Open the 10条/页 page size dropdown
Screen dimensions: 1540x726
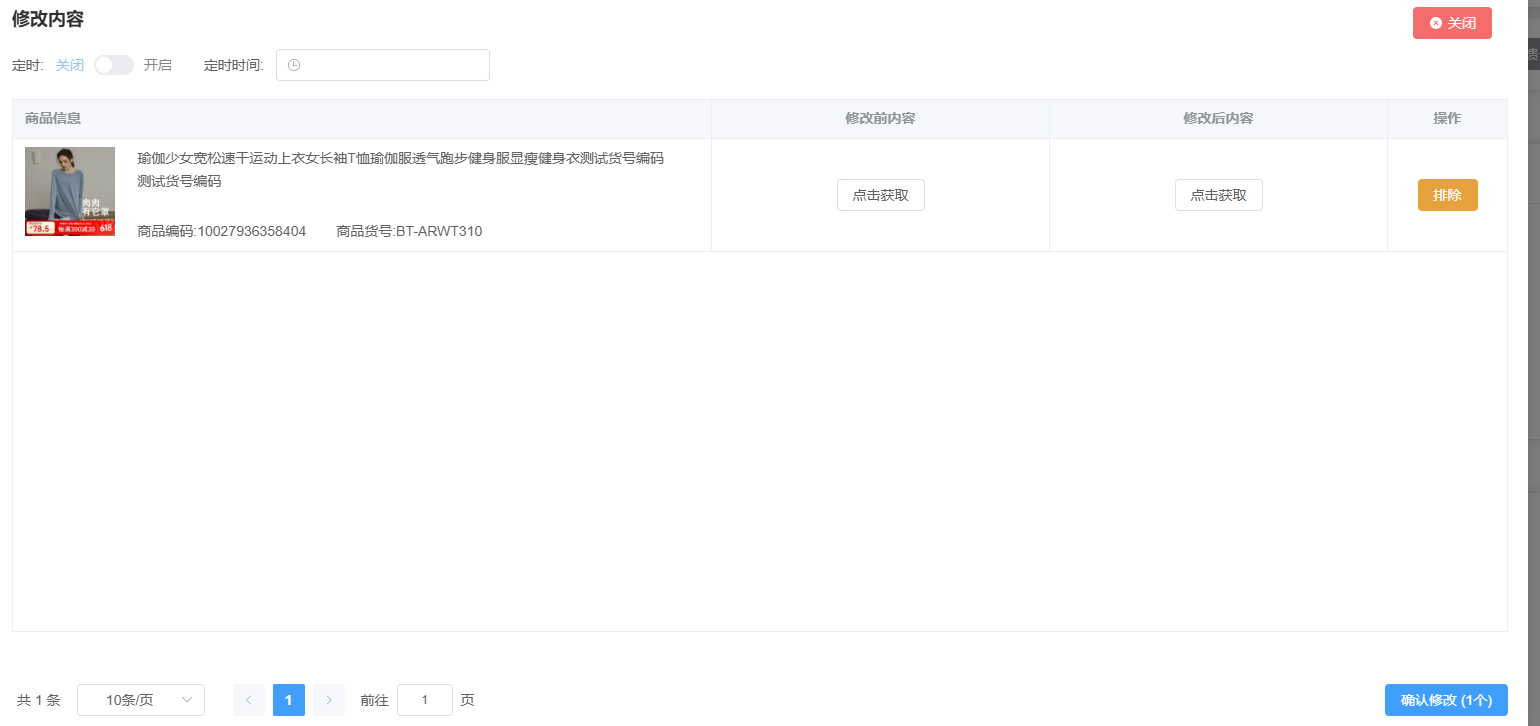point(141,700)
